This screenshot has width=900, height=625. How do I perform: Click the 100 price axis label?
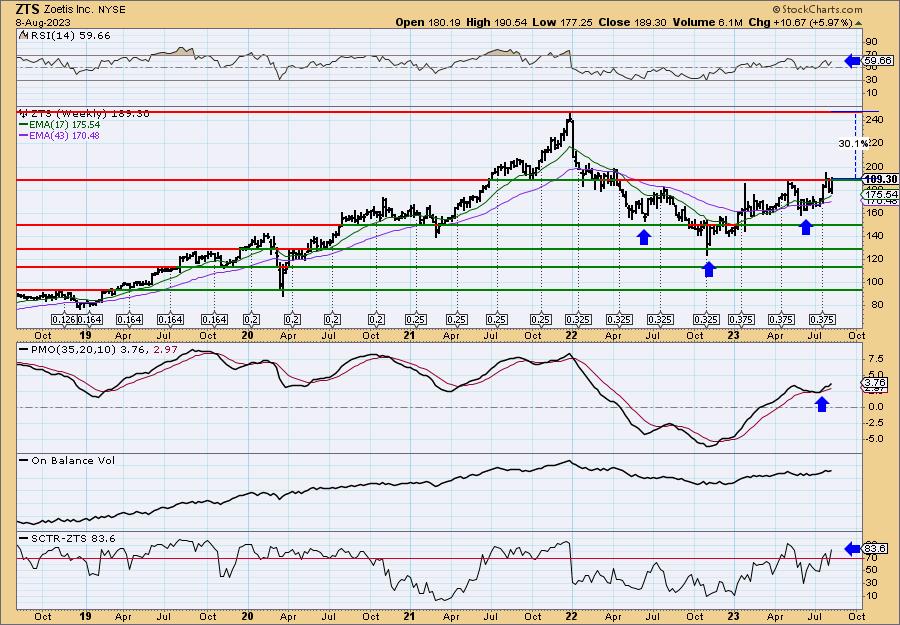(877, 281)
